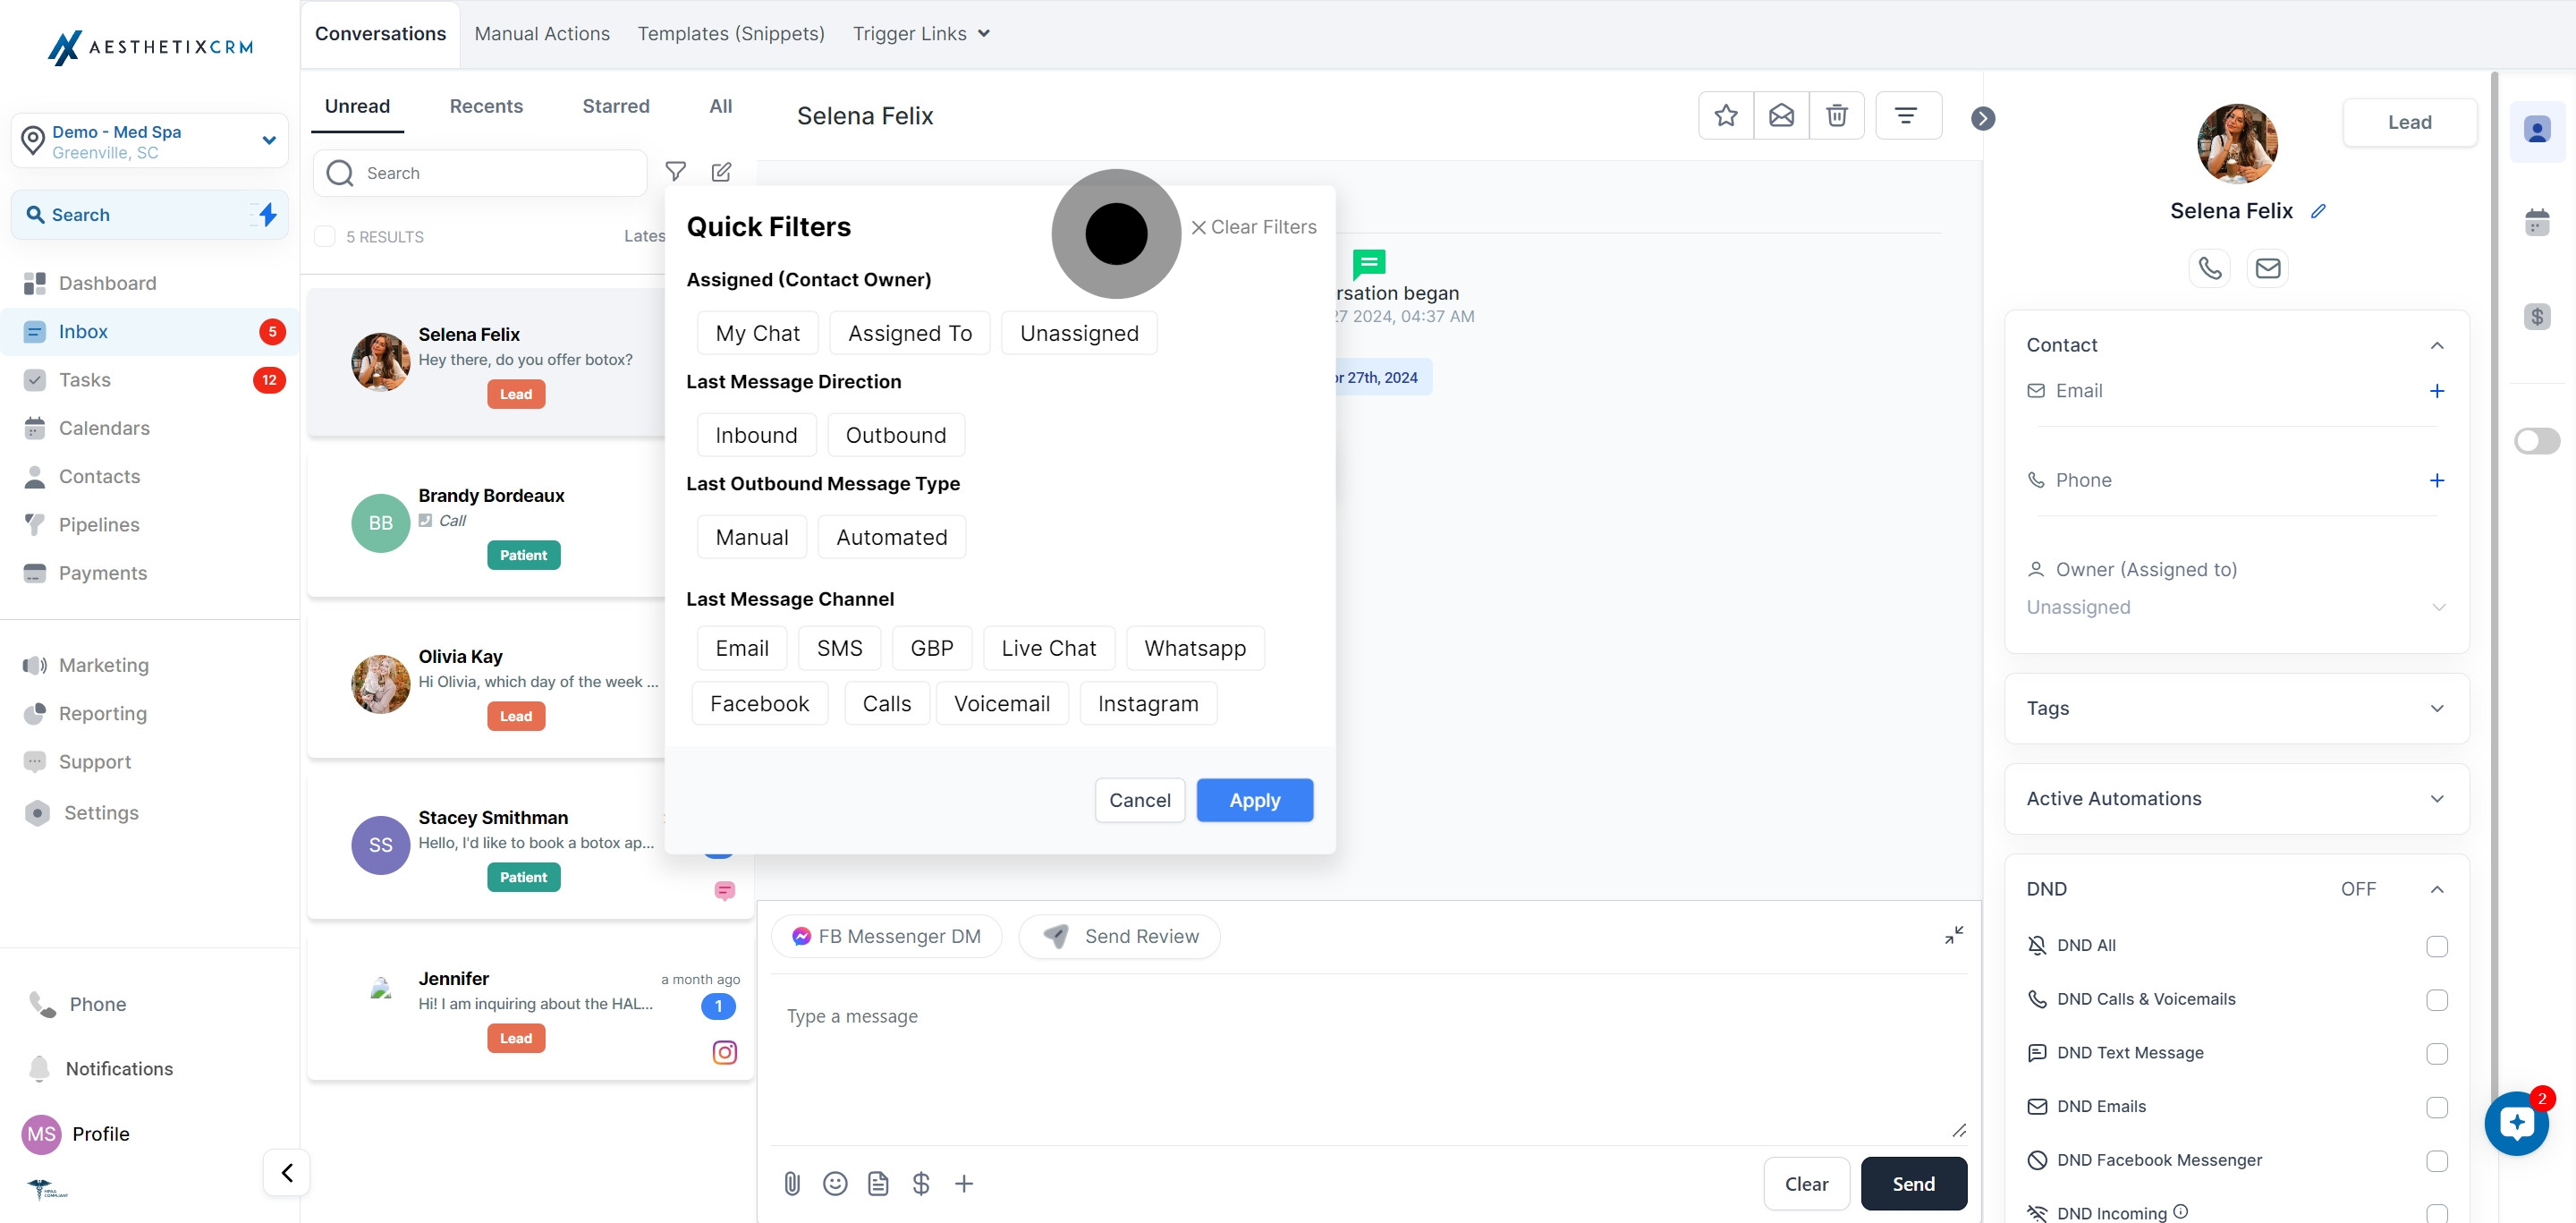
Task: Click the attachment paperclip icon
Action: 792,1184
